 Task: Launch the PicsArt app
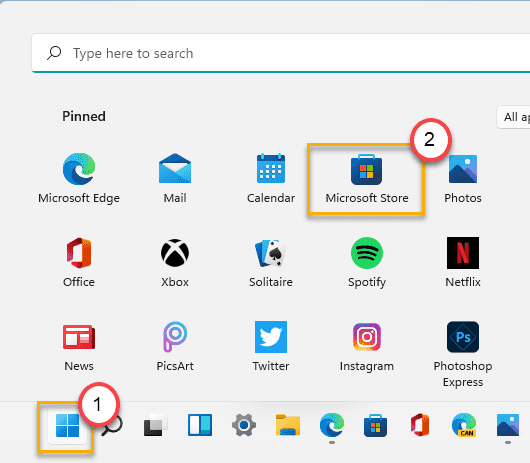[175, 347]
